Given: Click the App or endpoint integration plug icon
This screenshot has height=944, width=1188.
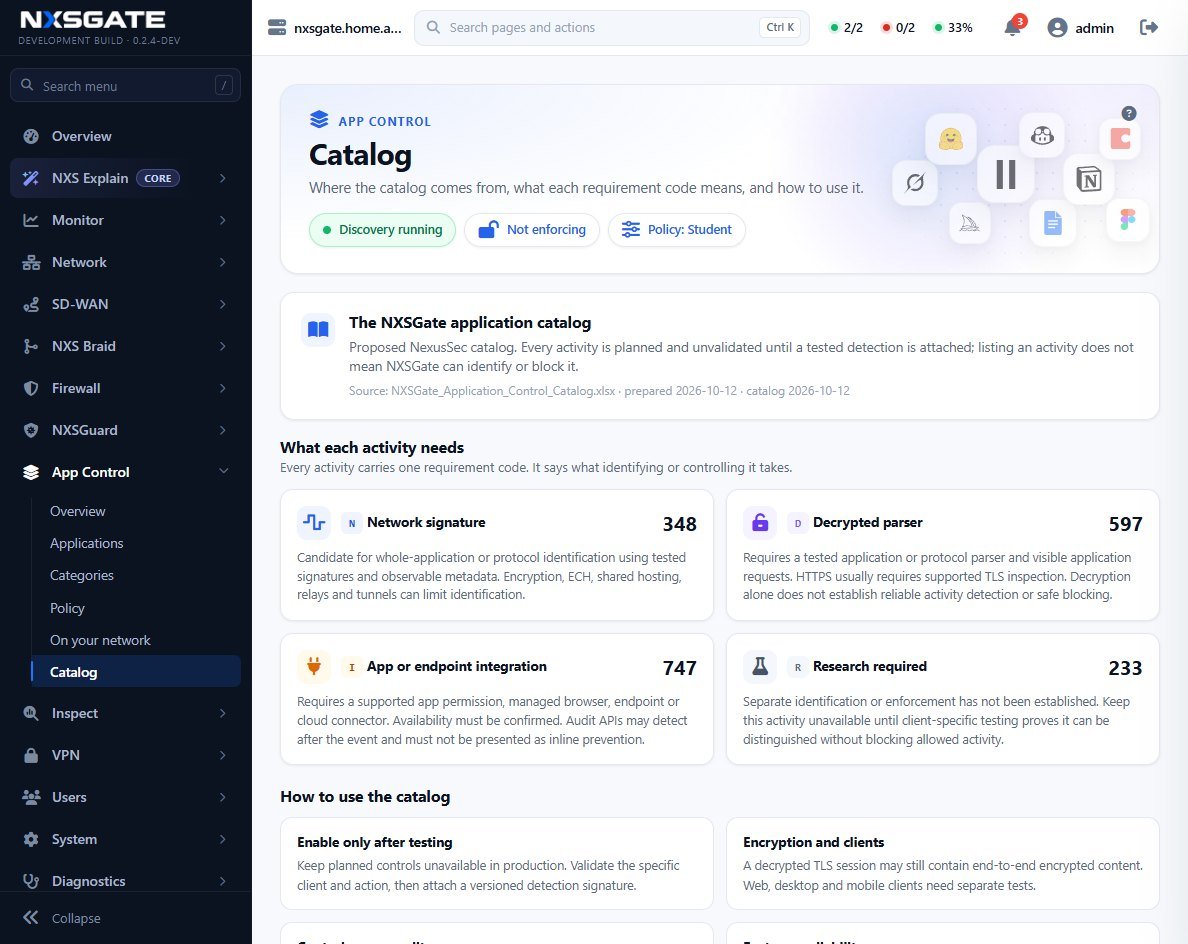Looking at the screenshot, I should pyautogui.click(x=314, y=666).
